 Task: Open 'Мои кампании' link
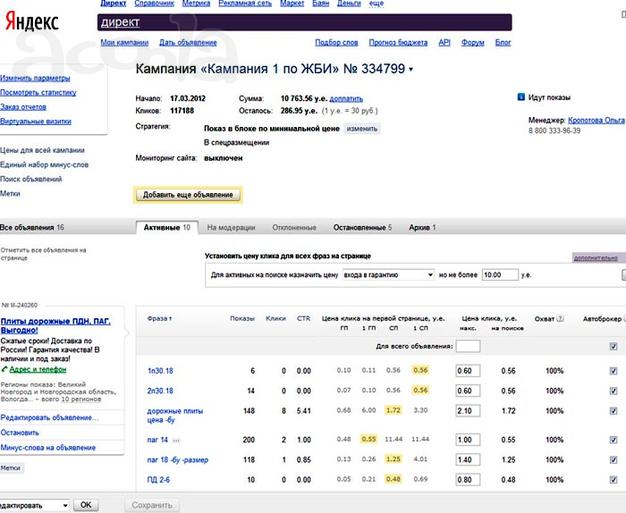[x=124, y=43]
